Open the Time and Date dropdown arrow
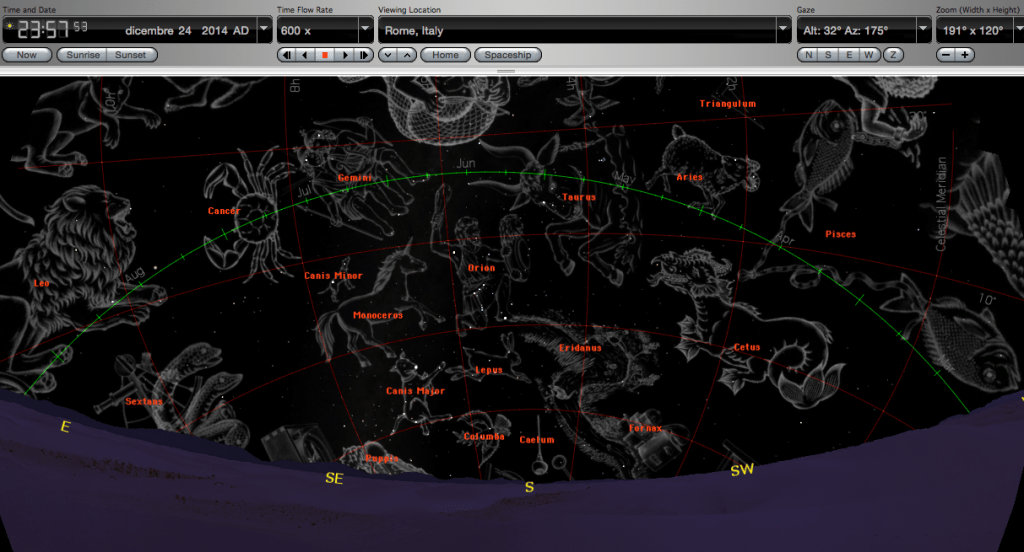 pos(264,30)
